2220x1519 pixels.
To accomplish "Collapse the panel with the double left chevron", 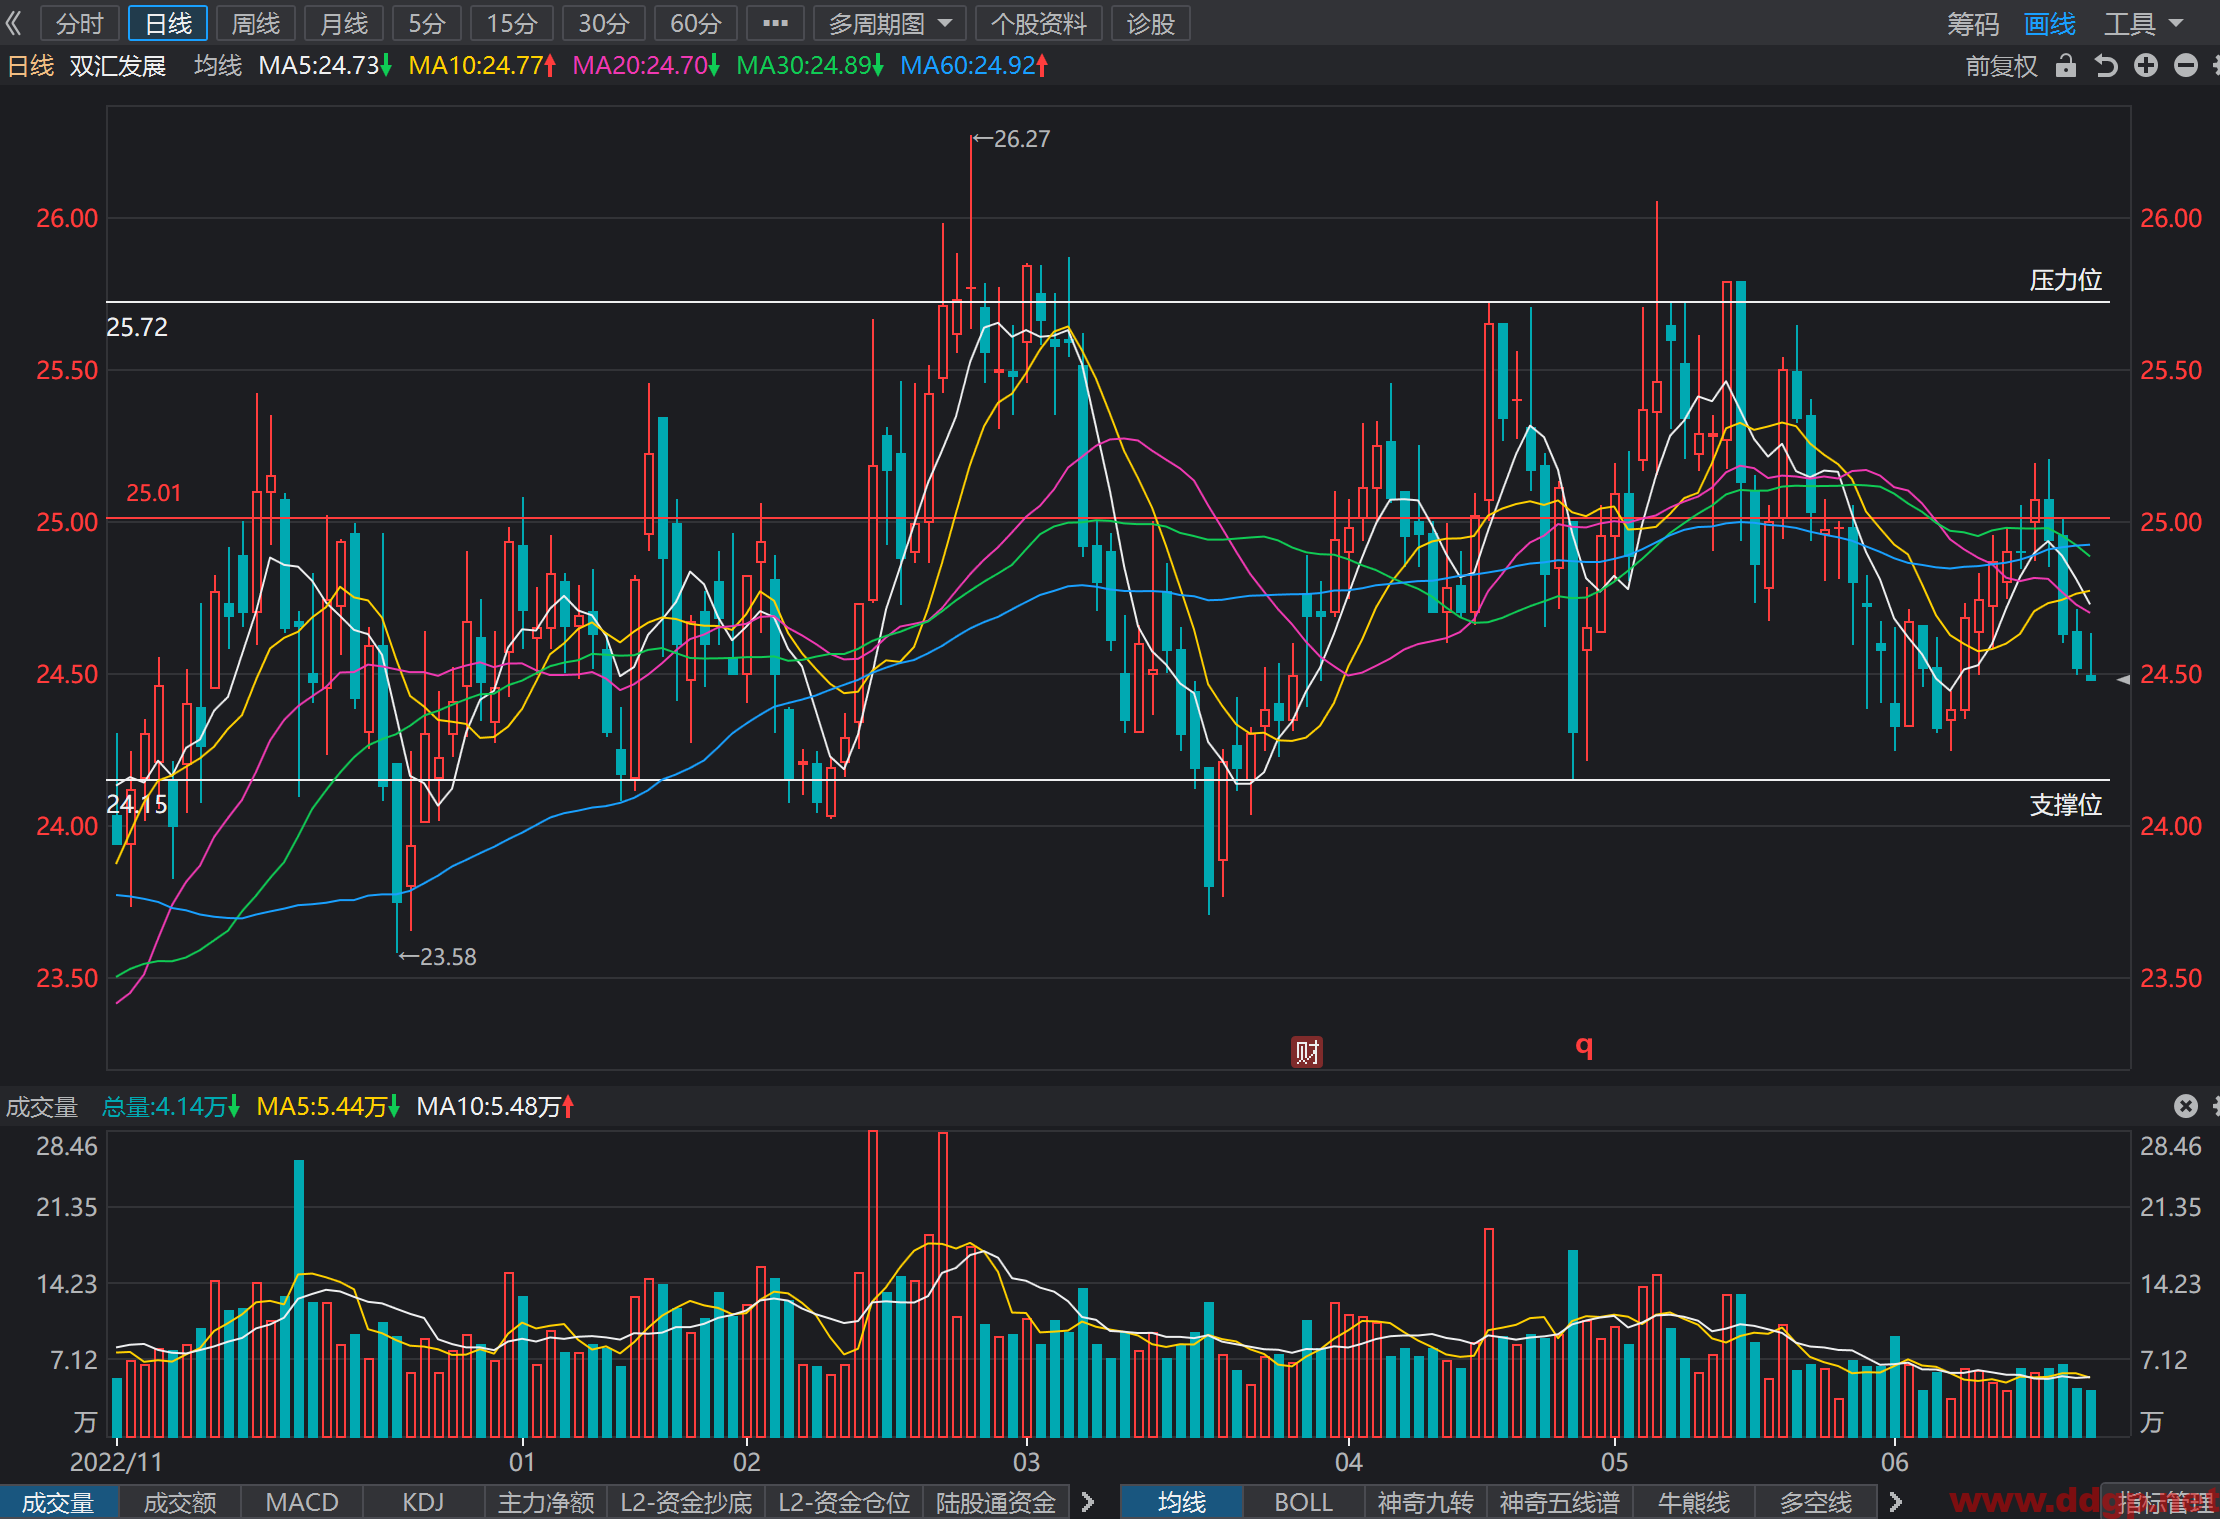I will tap(14, 23).
